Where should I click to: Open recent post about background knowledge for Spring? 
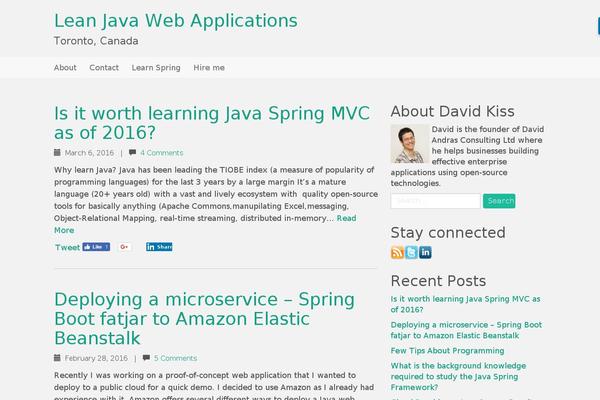458,376
